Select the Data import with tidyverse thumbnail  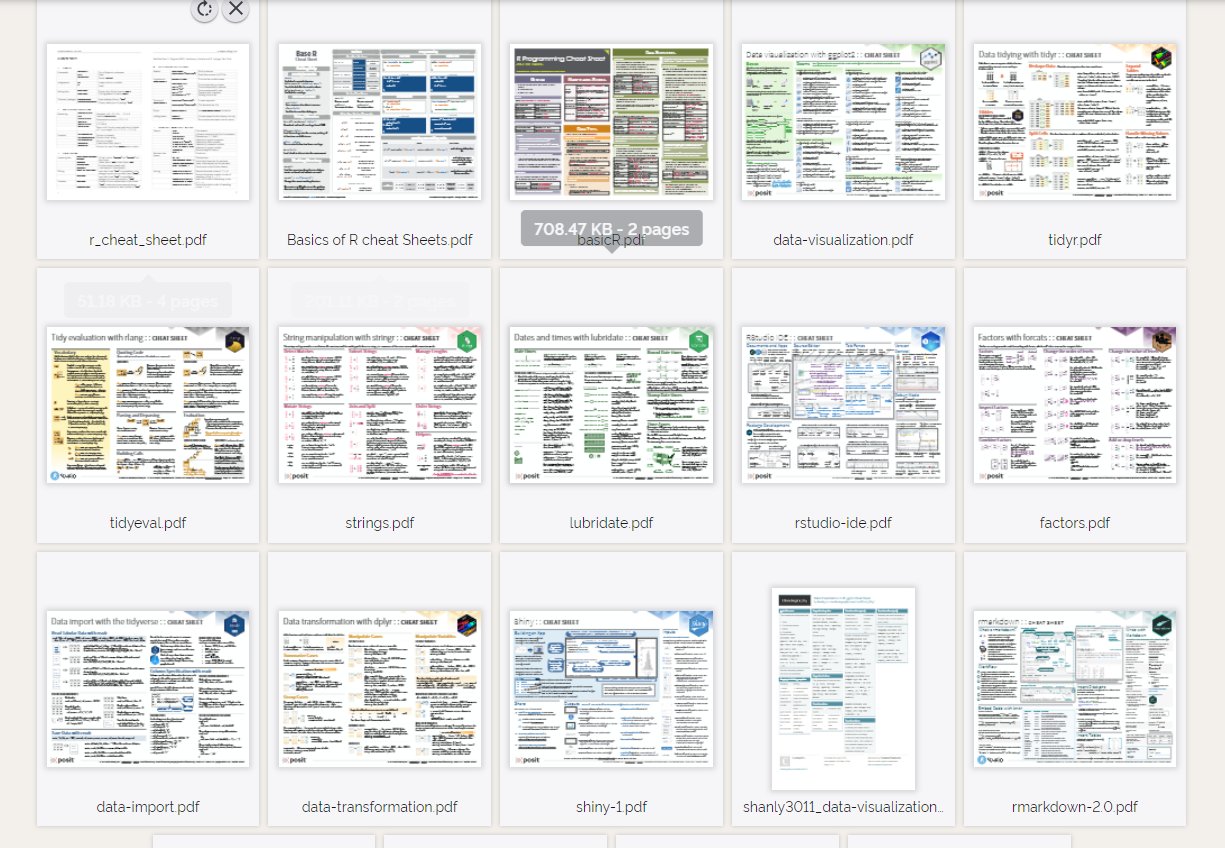point(148,689)
